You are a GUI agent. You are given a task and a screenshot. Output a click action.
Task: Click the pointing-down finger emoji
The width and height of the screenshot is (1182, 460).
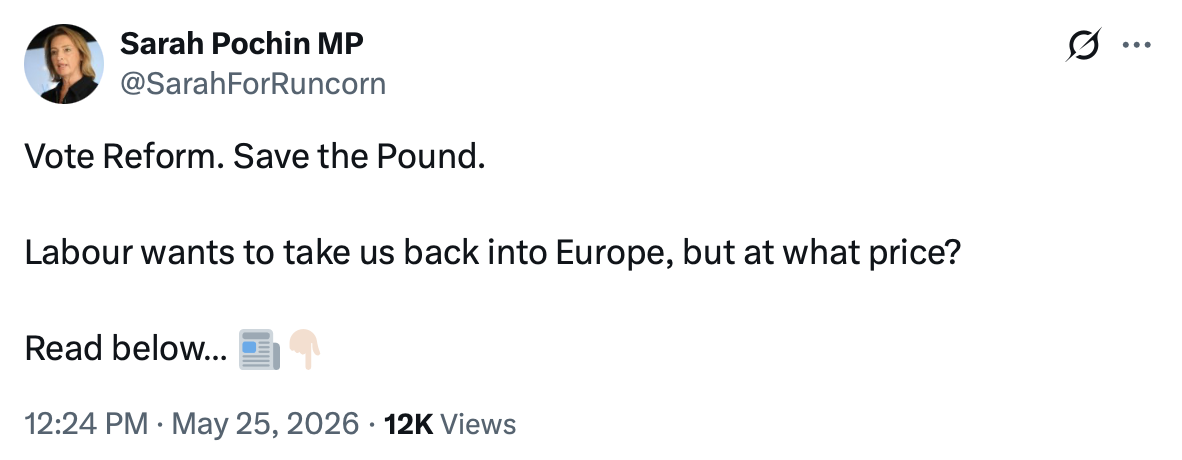pos(304,349)
